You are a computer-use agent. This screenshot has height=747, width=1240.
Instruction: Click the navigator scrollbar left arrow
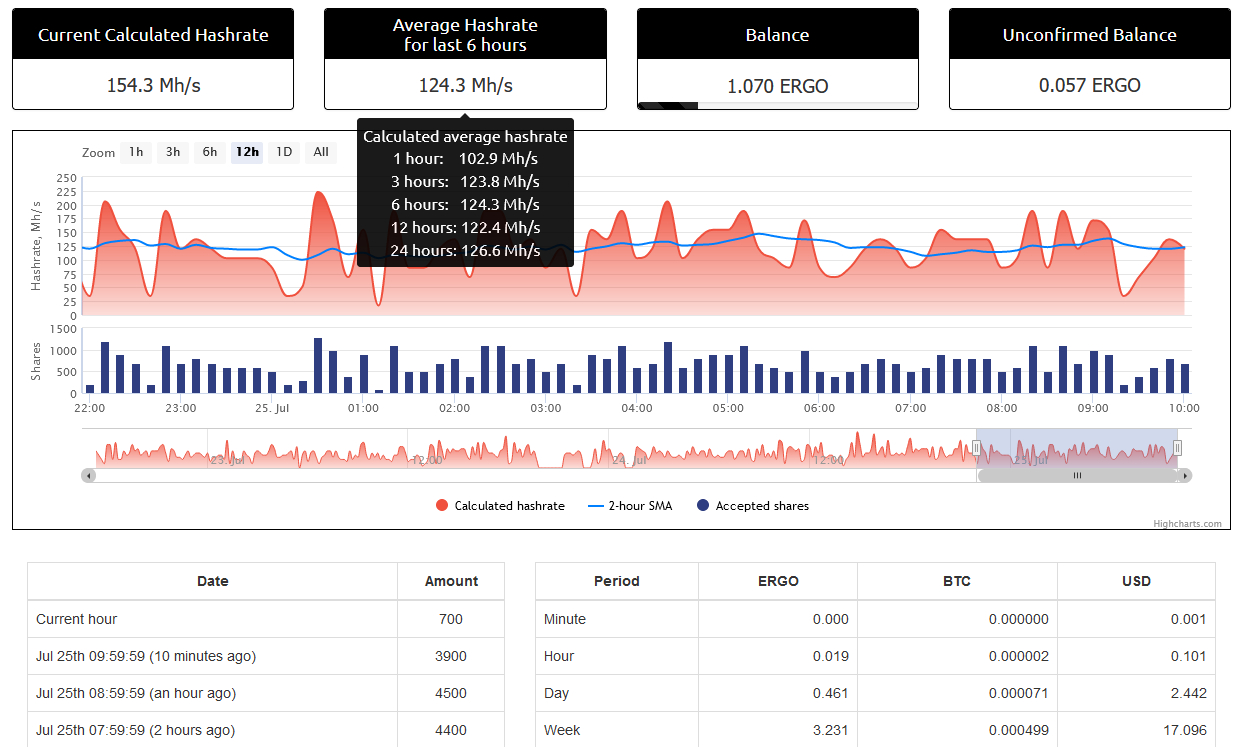coord(89,476)
